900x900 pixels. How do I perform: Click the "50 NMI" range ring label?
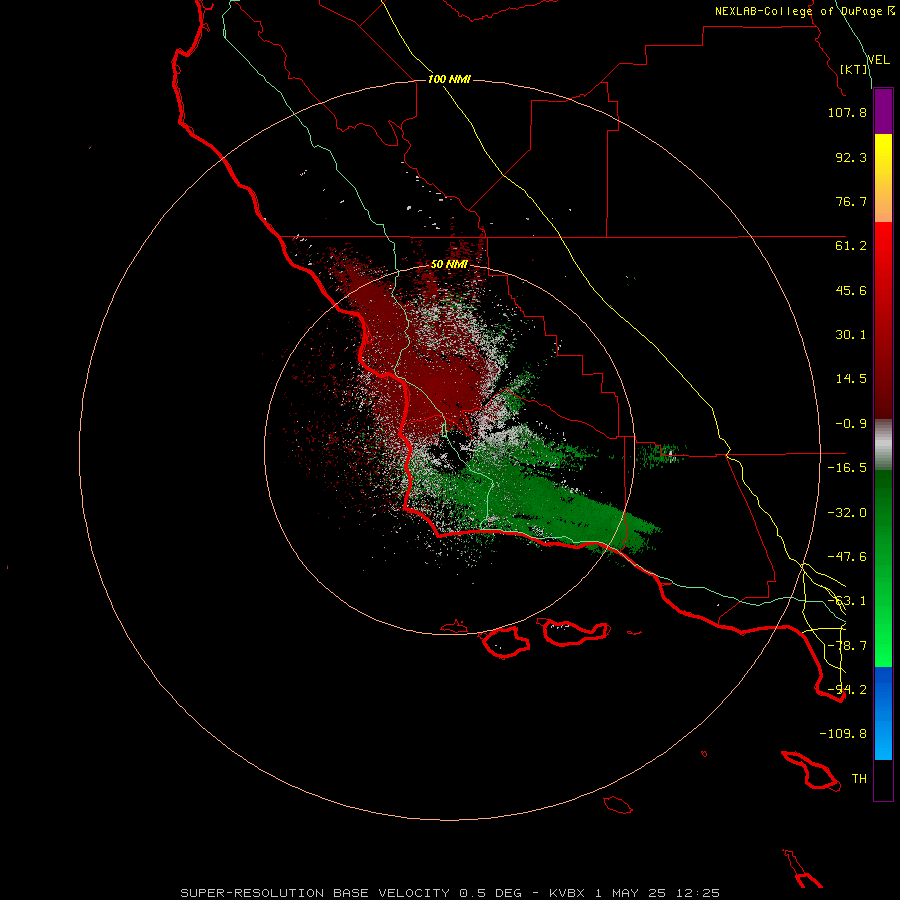pyautogui.click(x=449, y=264)
